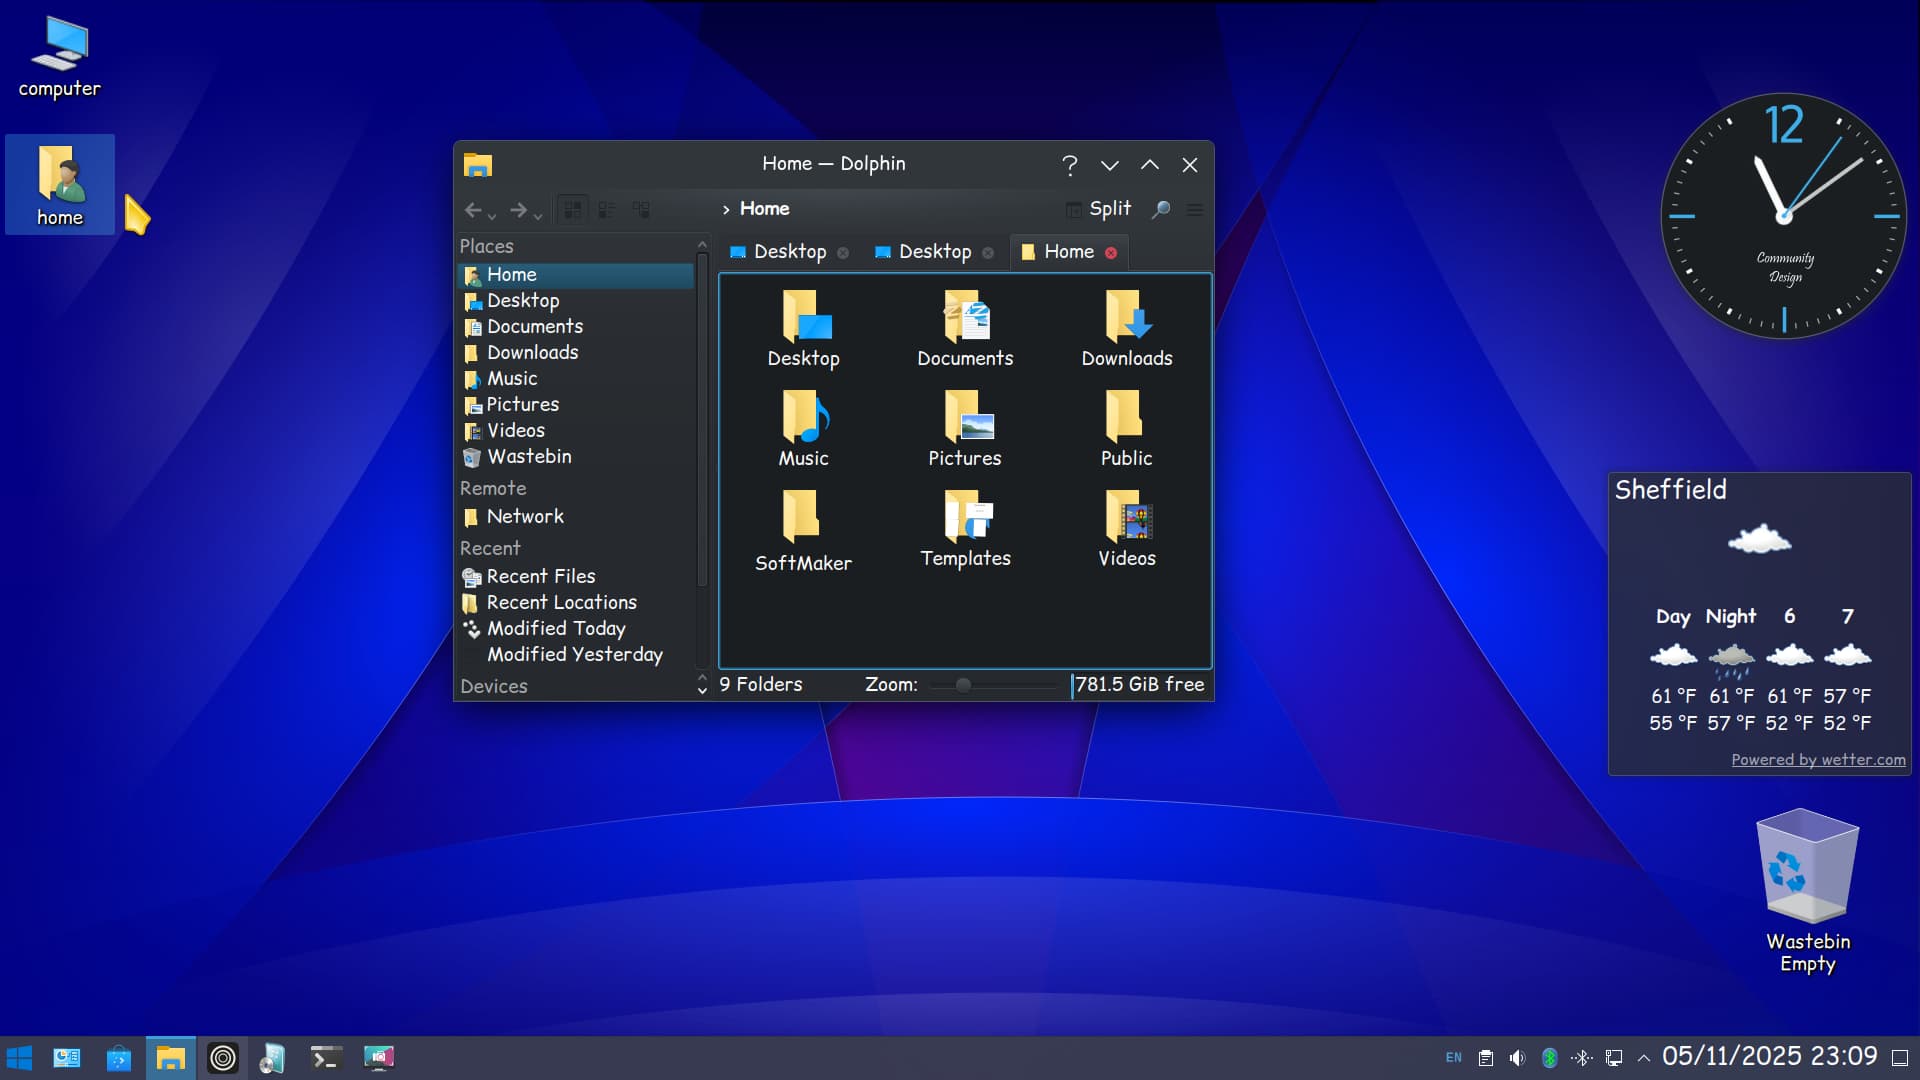Screen dimensions: 1920x1080
Task: Switch to Details view mode
Action: coord(641,210)
